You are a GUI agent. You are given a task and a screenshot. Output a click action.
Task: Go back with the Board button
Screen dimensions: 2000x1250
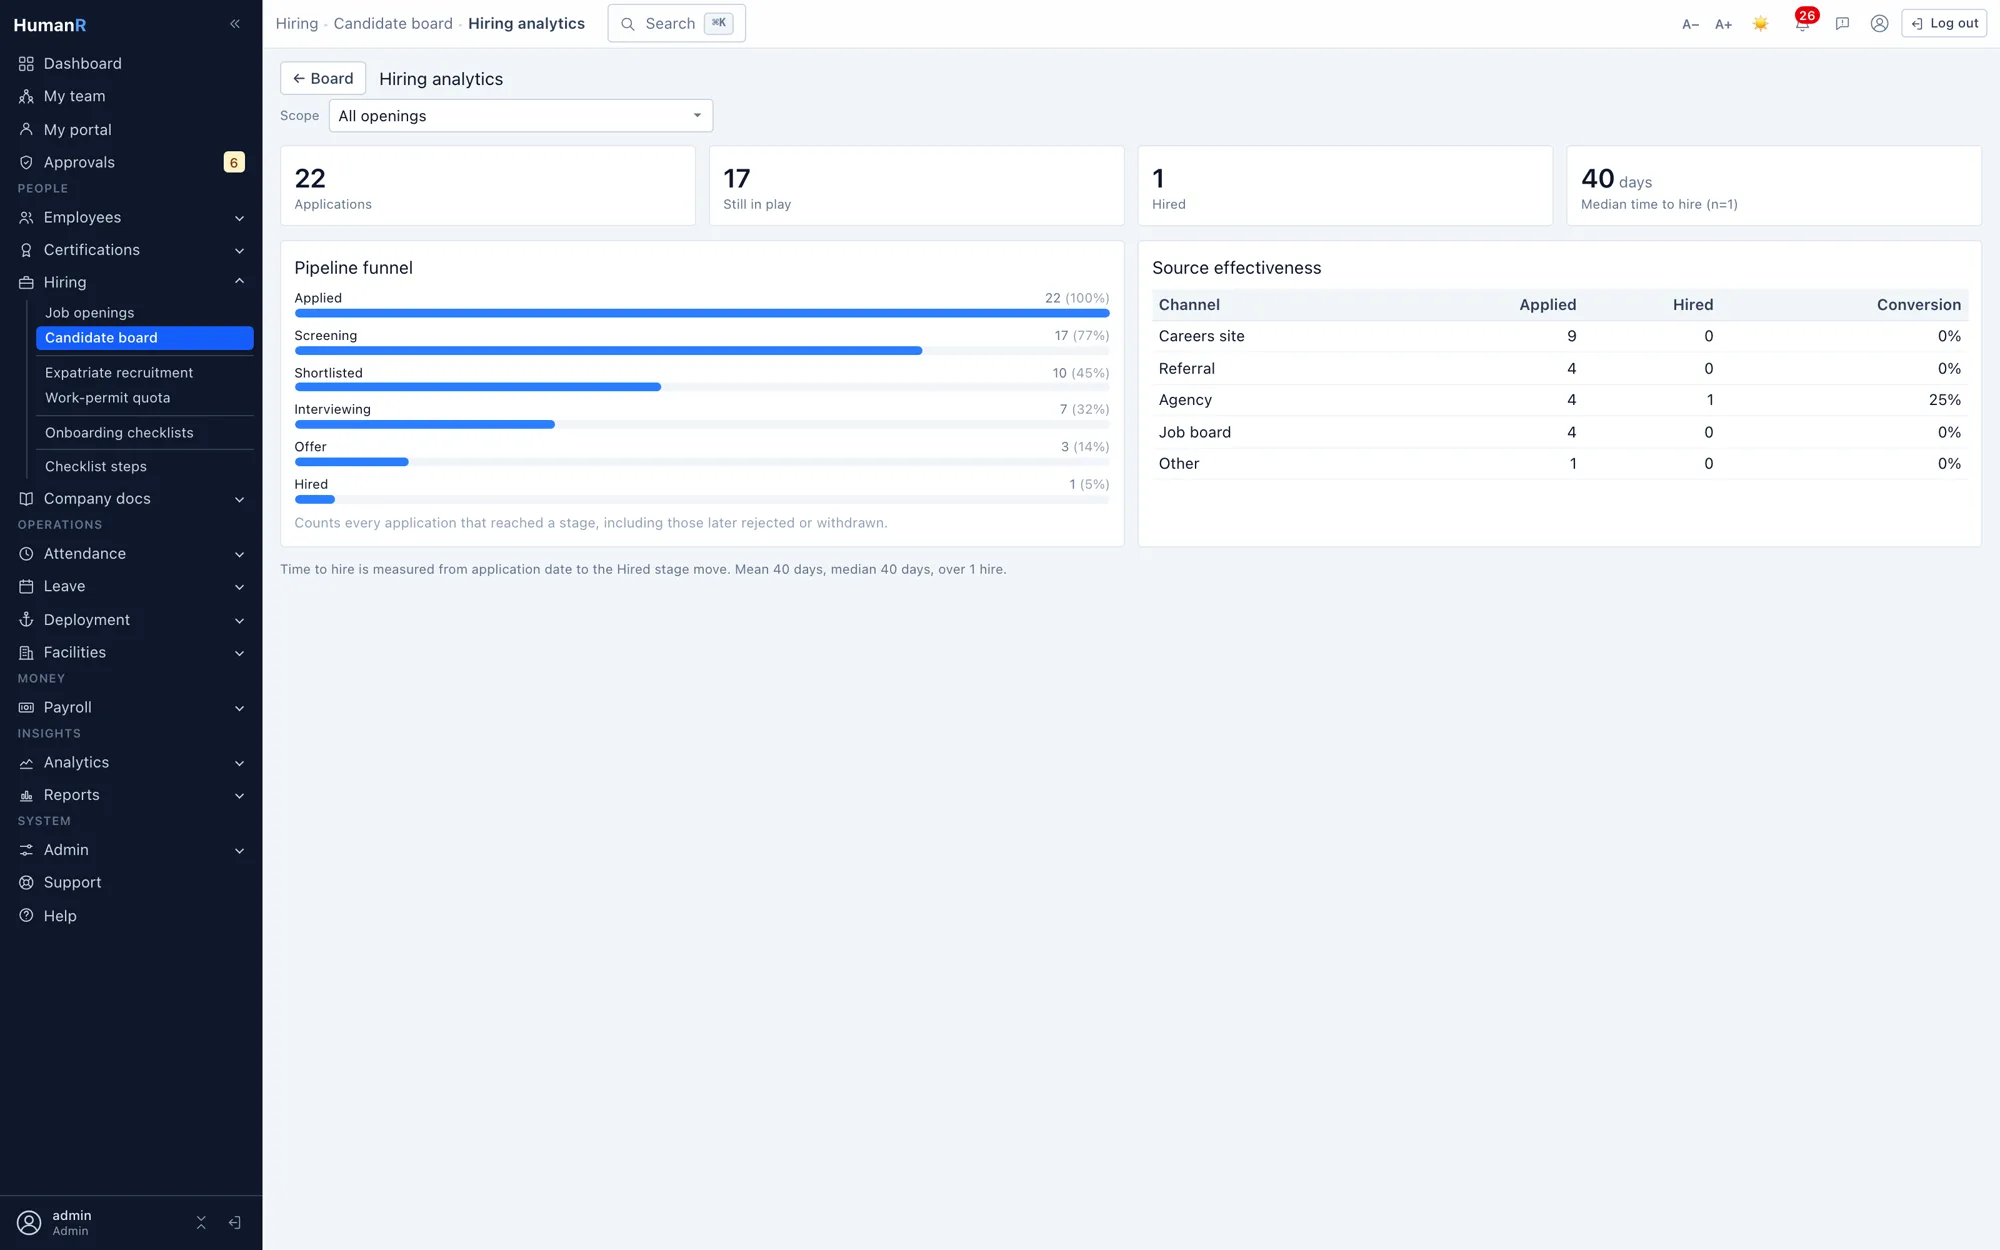tap(323, 79)
